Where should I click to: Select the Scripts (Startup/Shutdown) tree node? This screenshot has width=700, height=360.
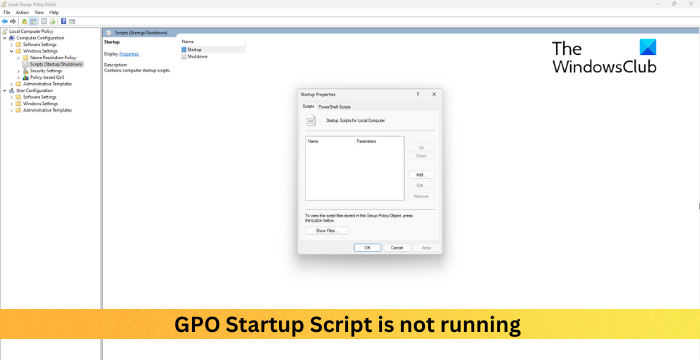coord(53,64)
